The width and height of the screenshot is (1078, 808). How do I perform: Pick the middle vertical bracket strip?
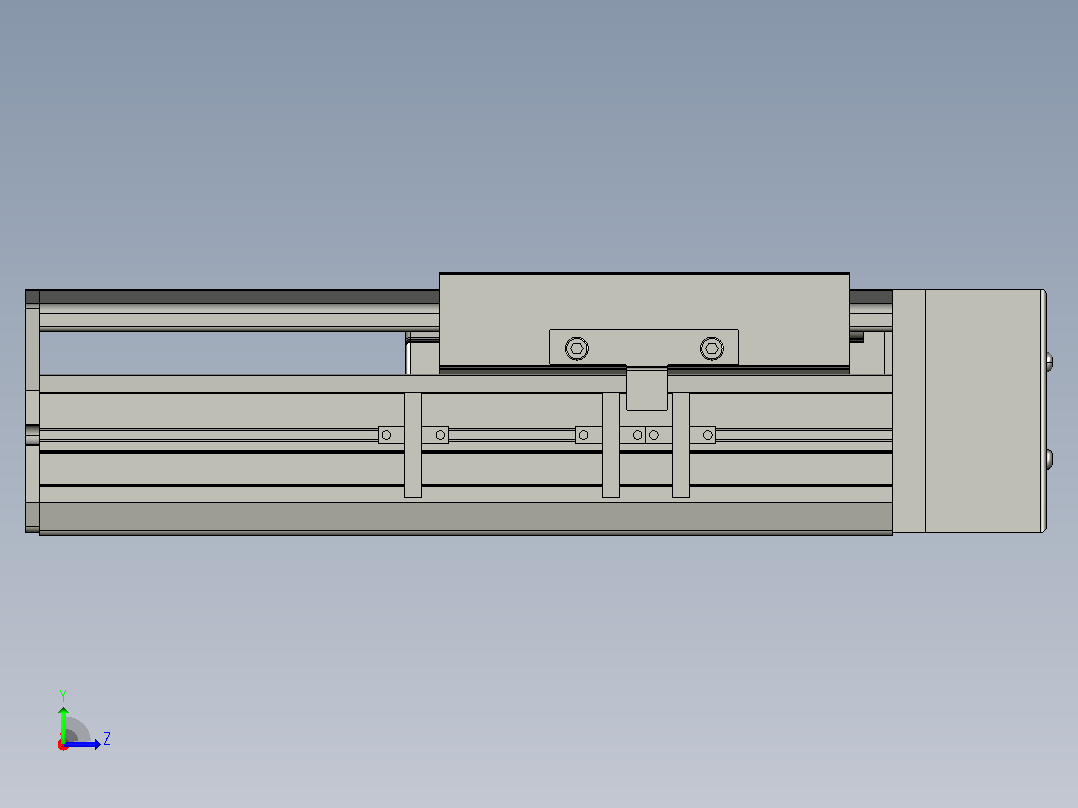click(610, 445)
